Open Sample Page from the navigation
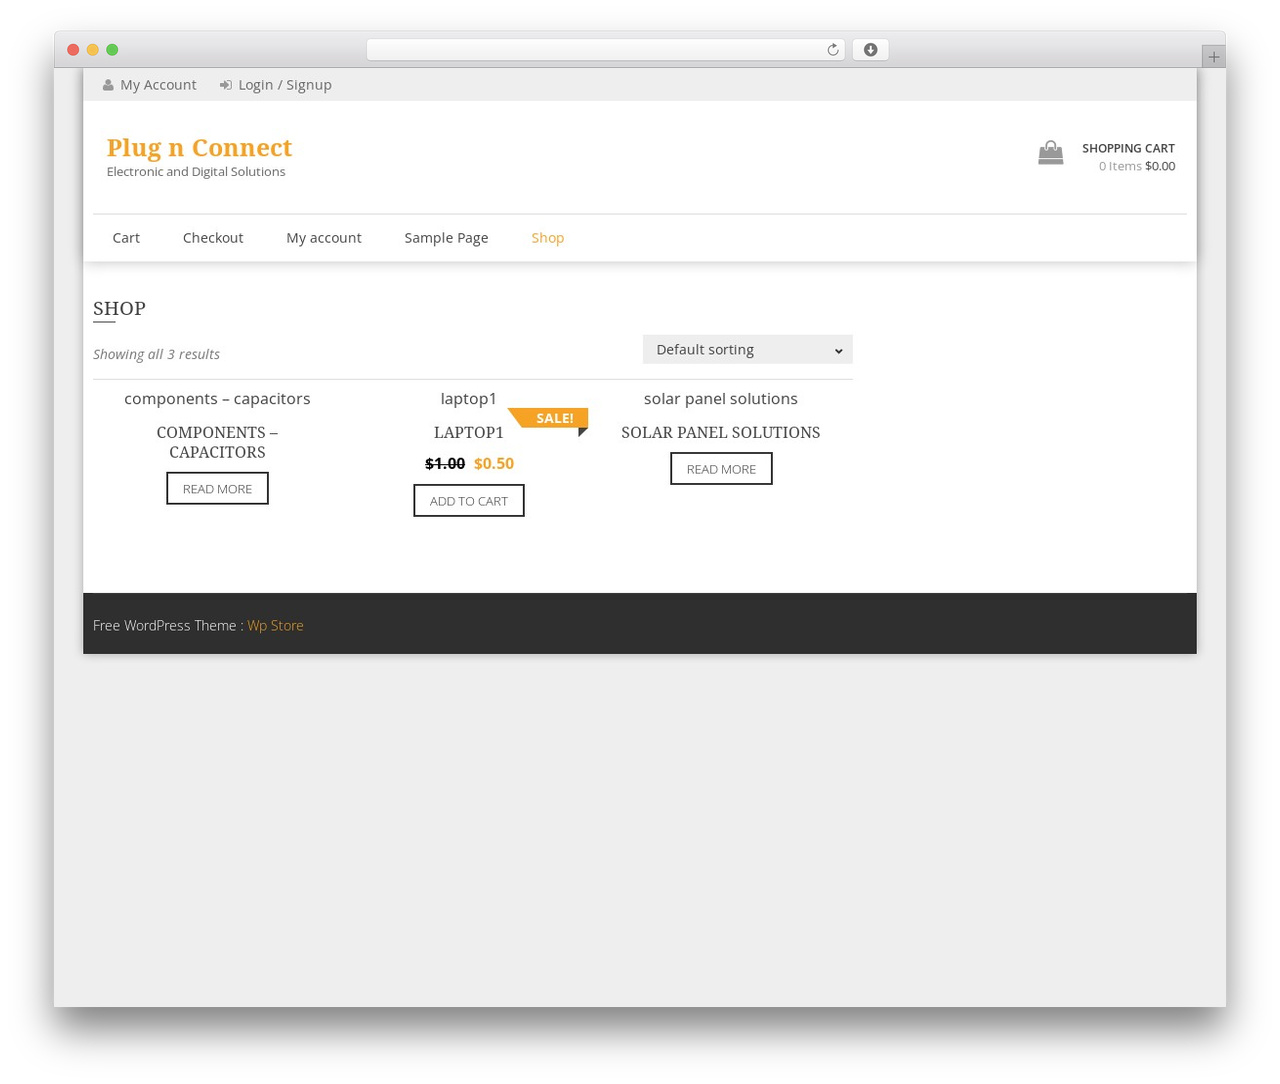This screenshot has width=1280, height=1084. click(x=446, y=238)
